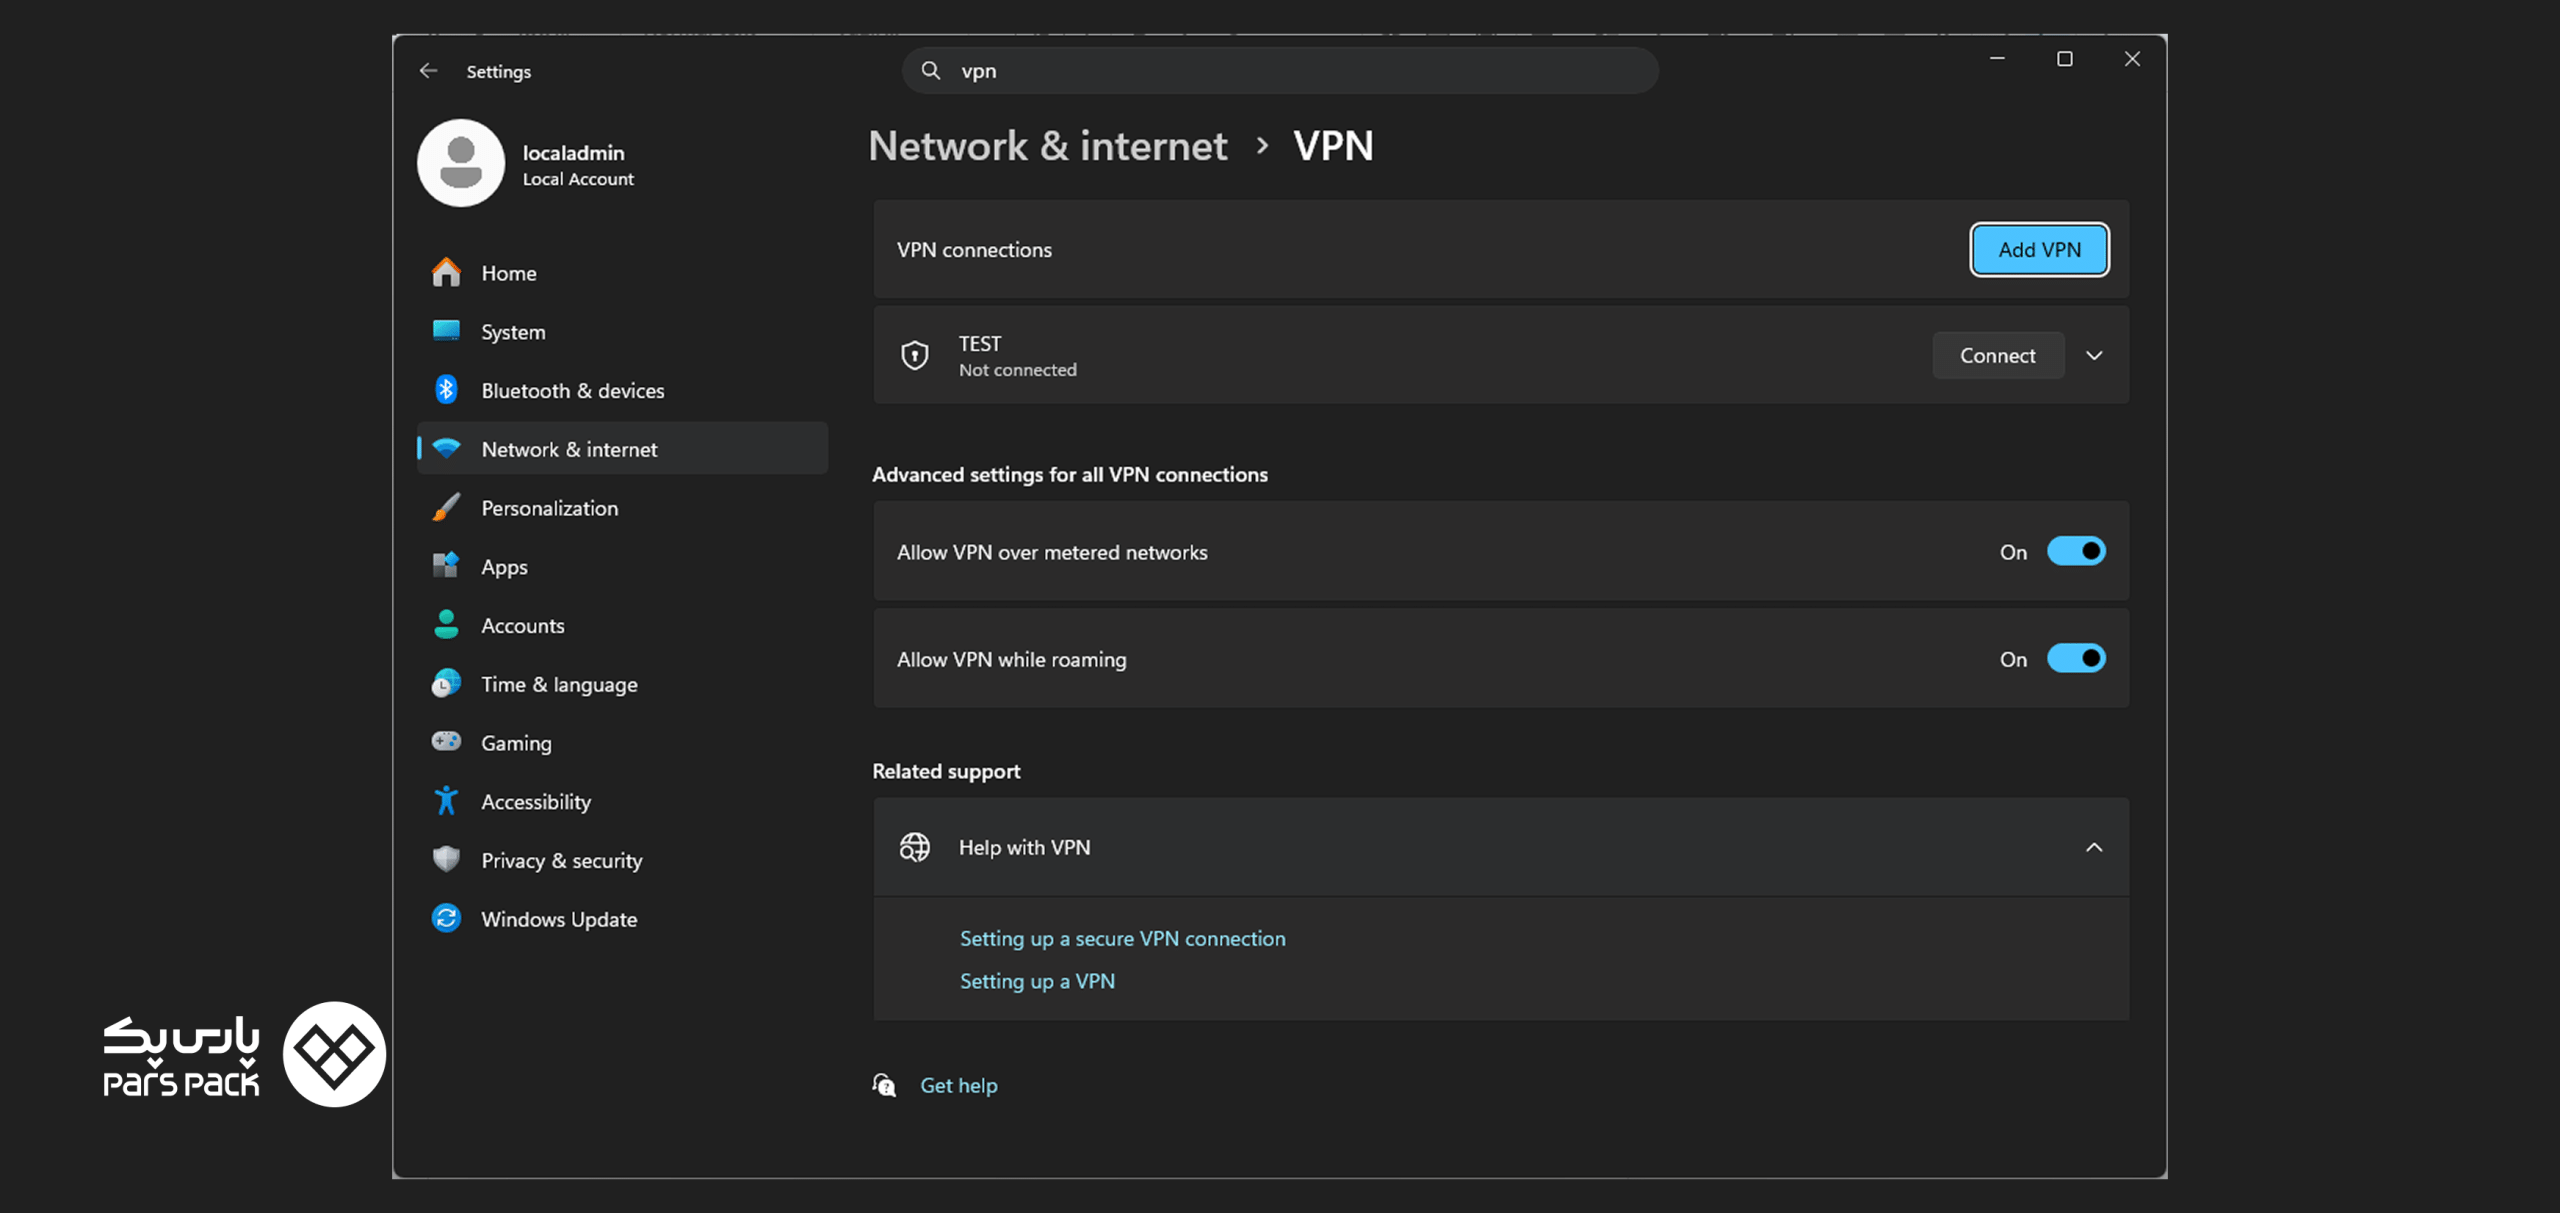The image size is (2560, 1213).
Task: Go to Privacy & security settings
Action: (x=622, y=860)
